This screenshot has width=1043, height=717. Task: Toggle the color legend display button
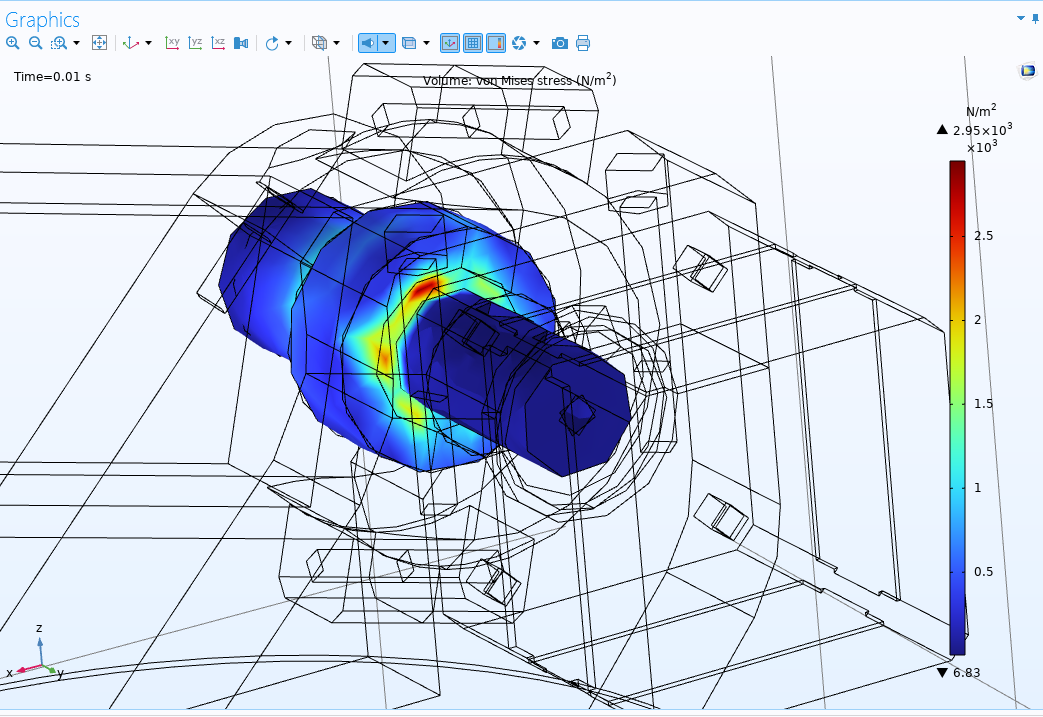point(495,43)
